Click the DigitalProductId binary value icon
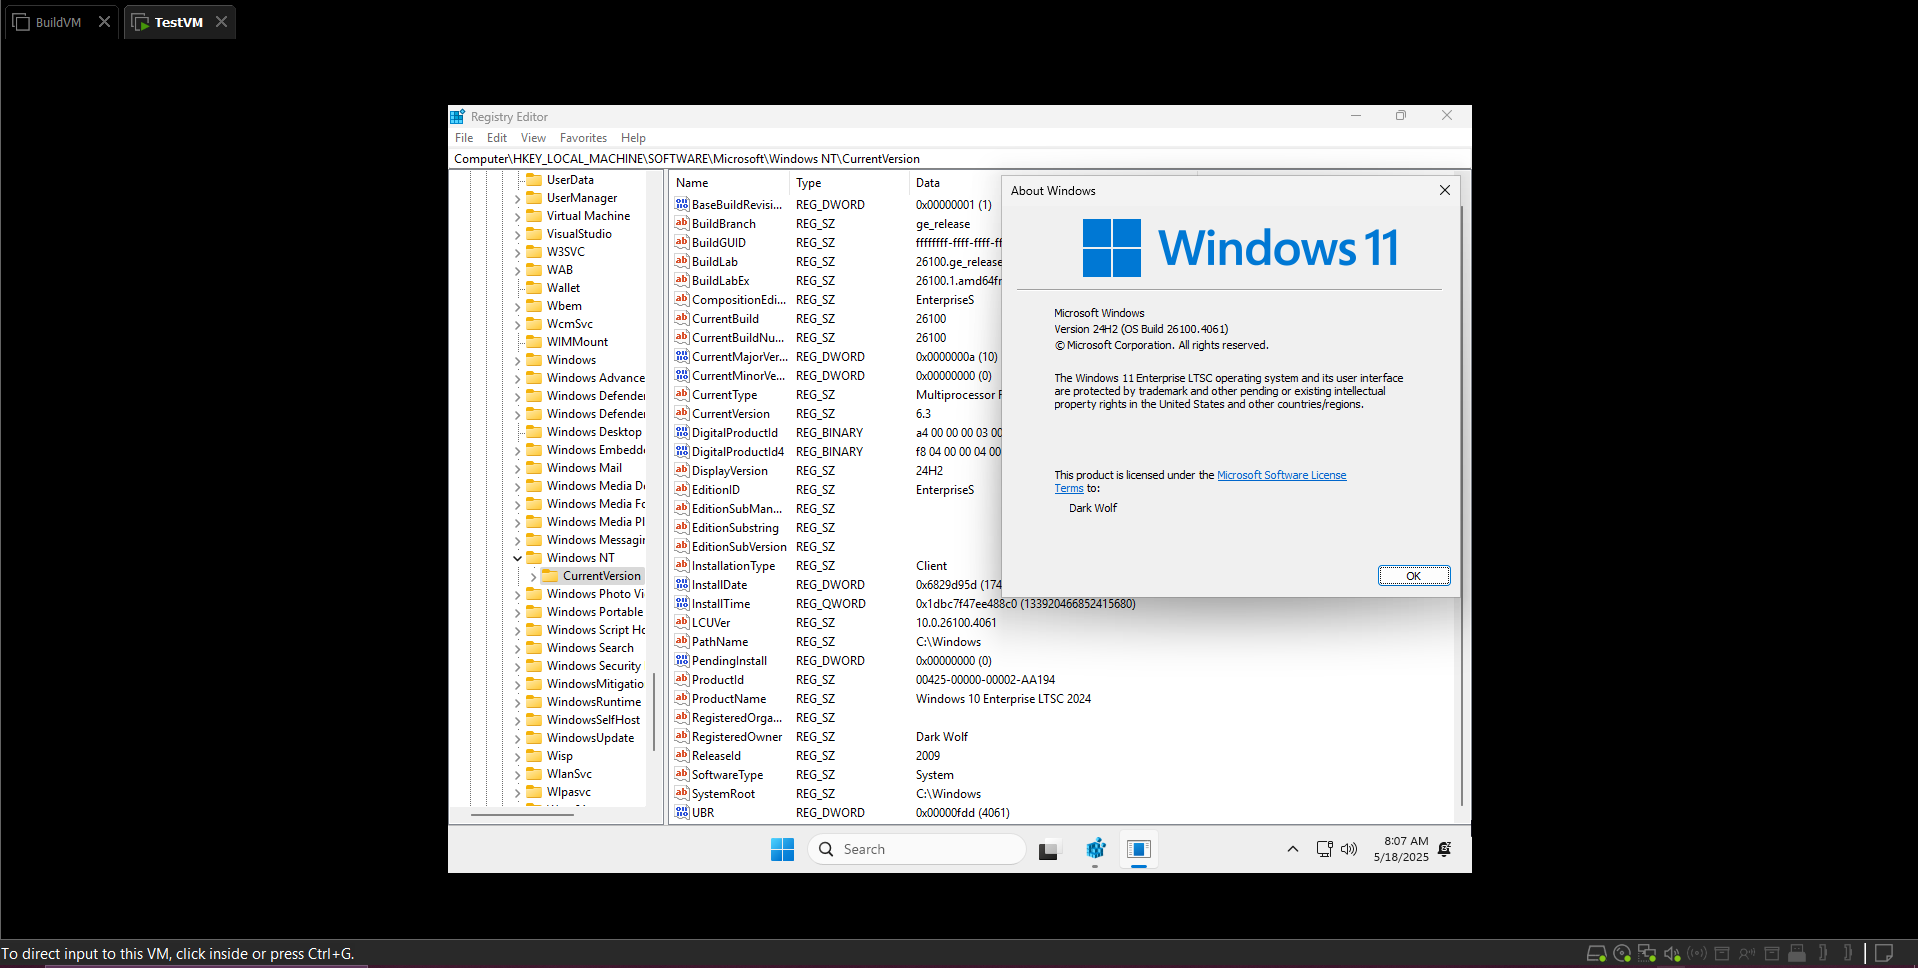This screenshot has height=968, width=1918. 682,432
